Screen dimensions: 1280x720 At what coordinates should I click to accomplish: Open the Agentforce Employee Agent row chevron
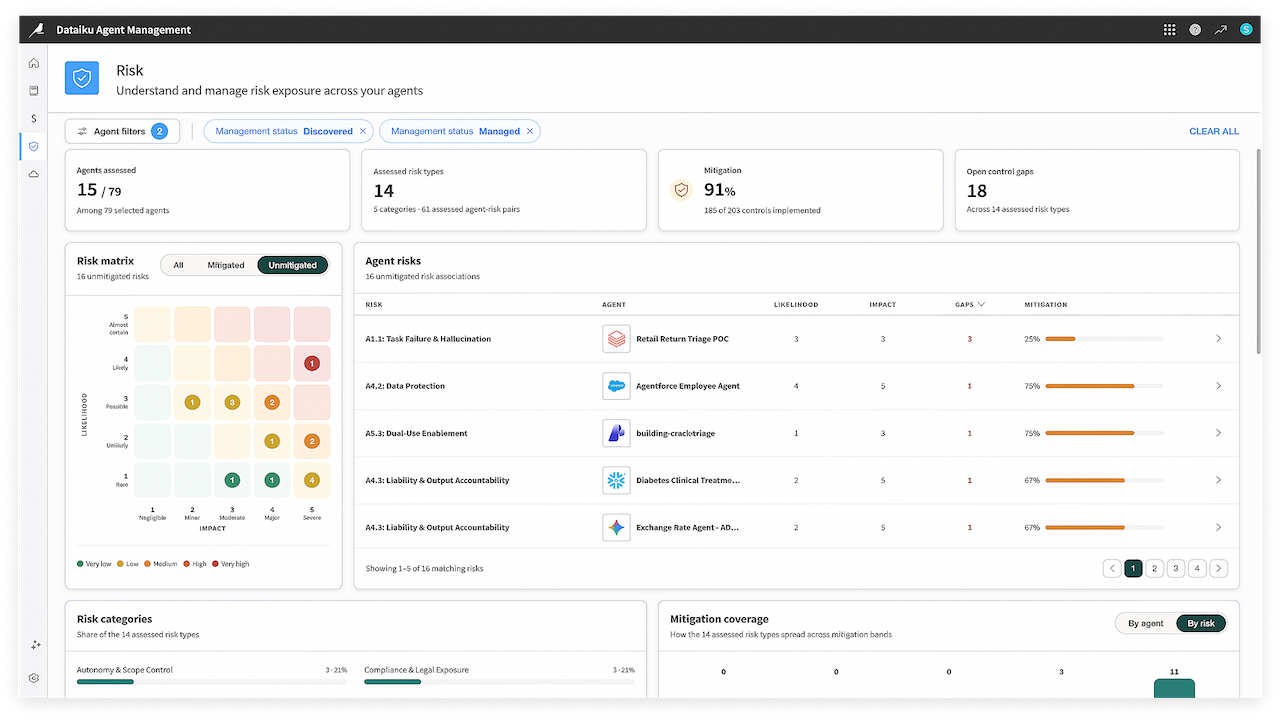click(1218, 386)
